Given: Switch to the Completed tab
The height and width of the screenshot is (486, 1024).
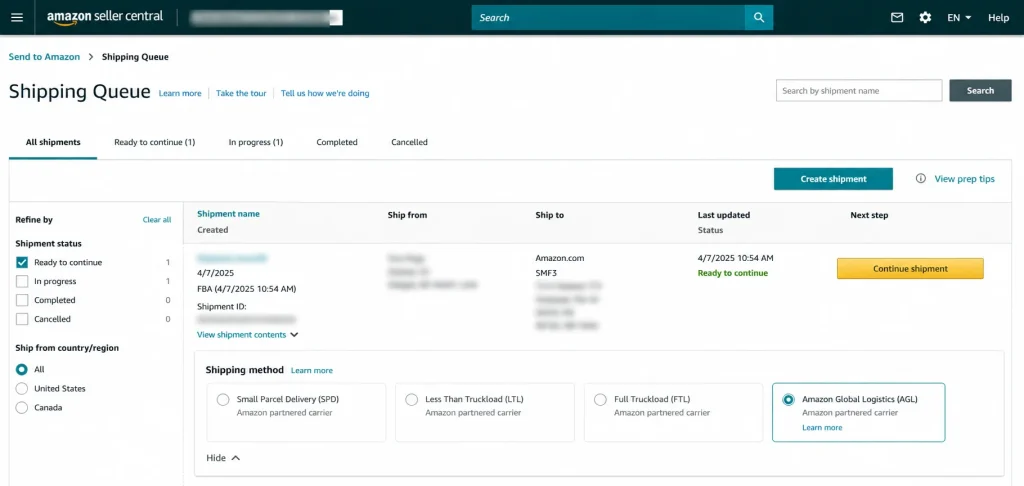Looking at the screenshot, I should click(x=337, y=142).
